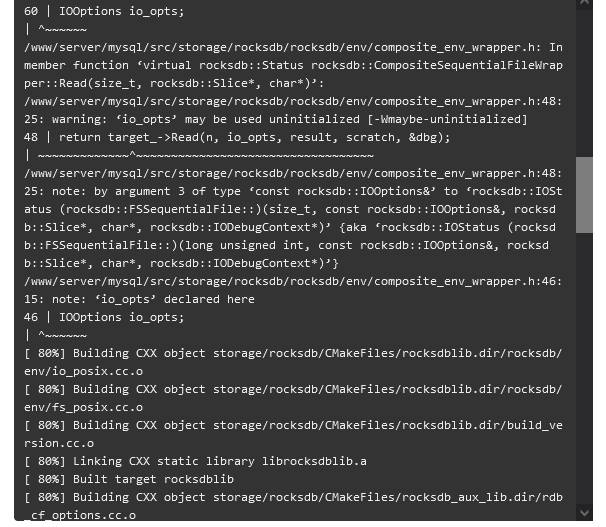Click the 'env/io_posix.cc.o' log text

tap(83, 371)
